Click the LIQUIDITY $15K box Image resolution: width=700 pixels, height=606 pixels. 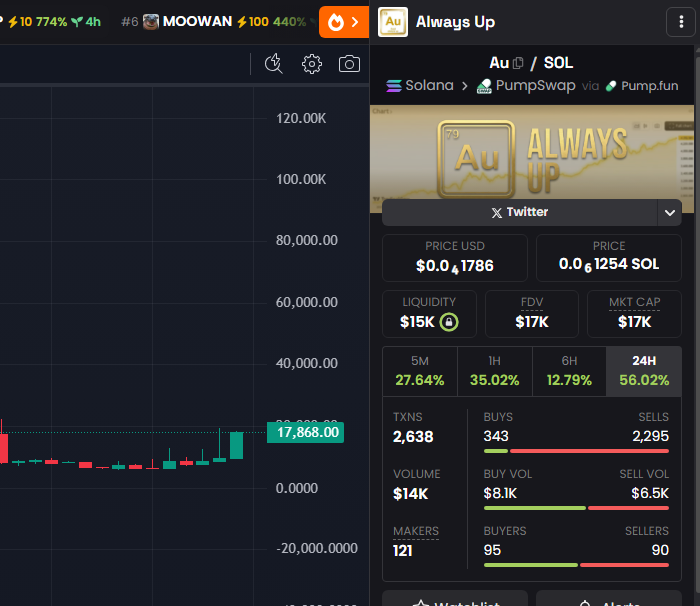pos(429,314)
